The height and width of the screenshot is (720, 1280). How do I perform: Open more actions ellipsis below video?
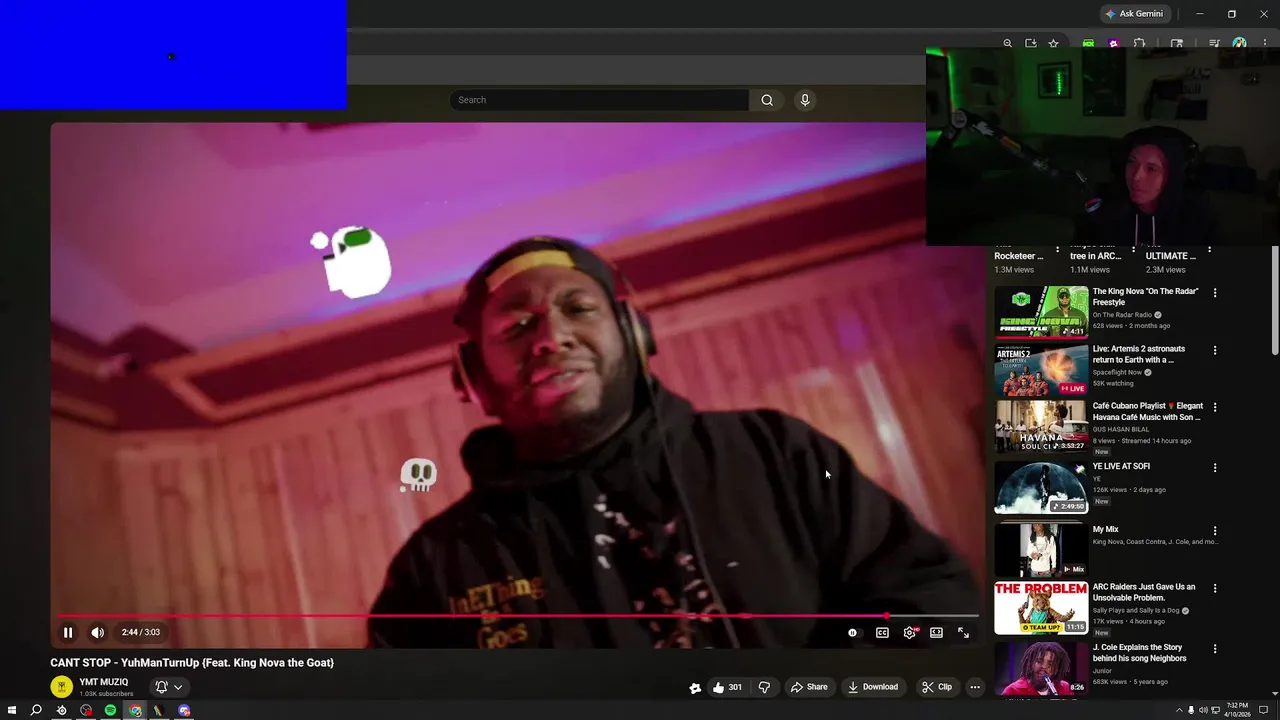pos(975,687)
